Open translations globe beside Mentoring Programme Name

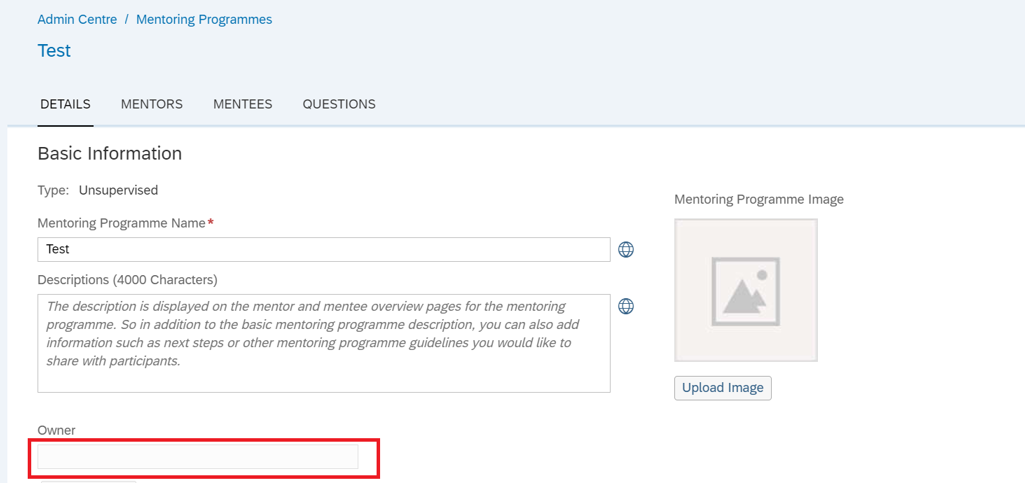click(626, 249)
